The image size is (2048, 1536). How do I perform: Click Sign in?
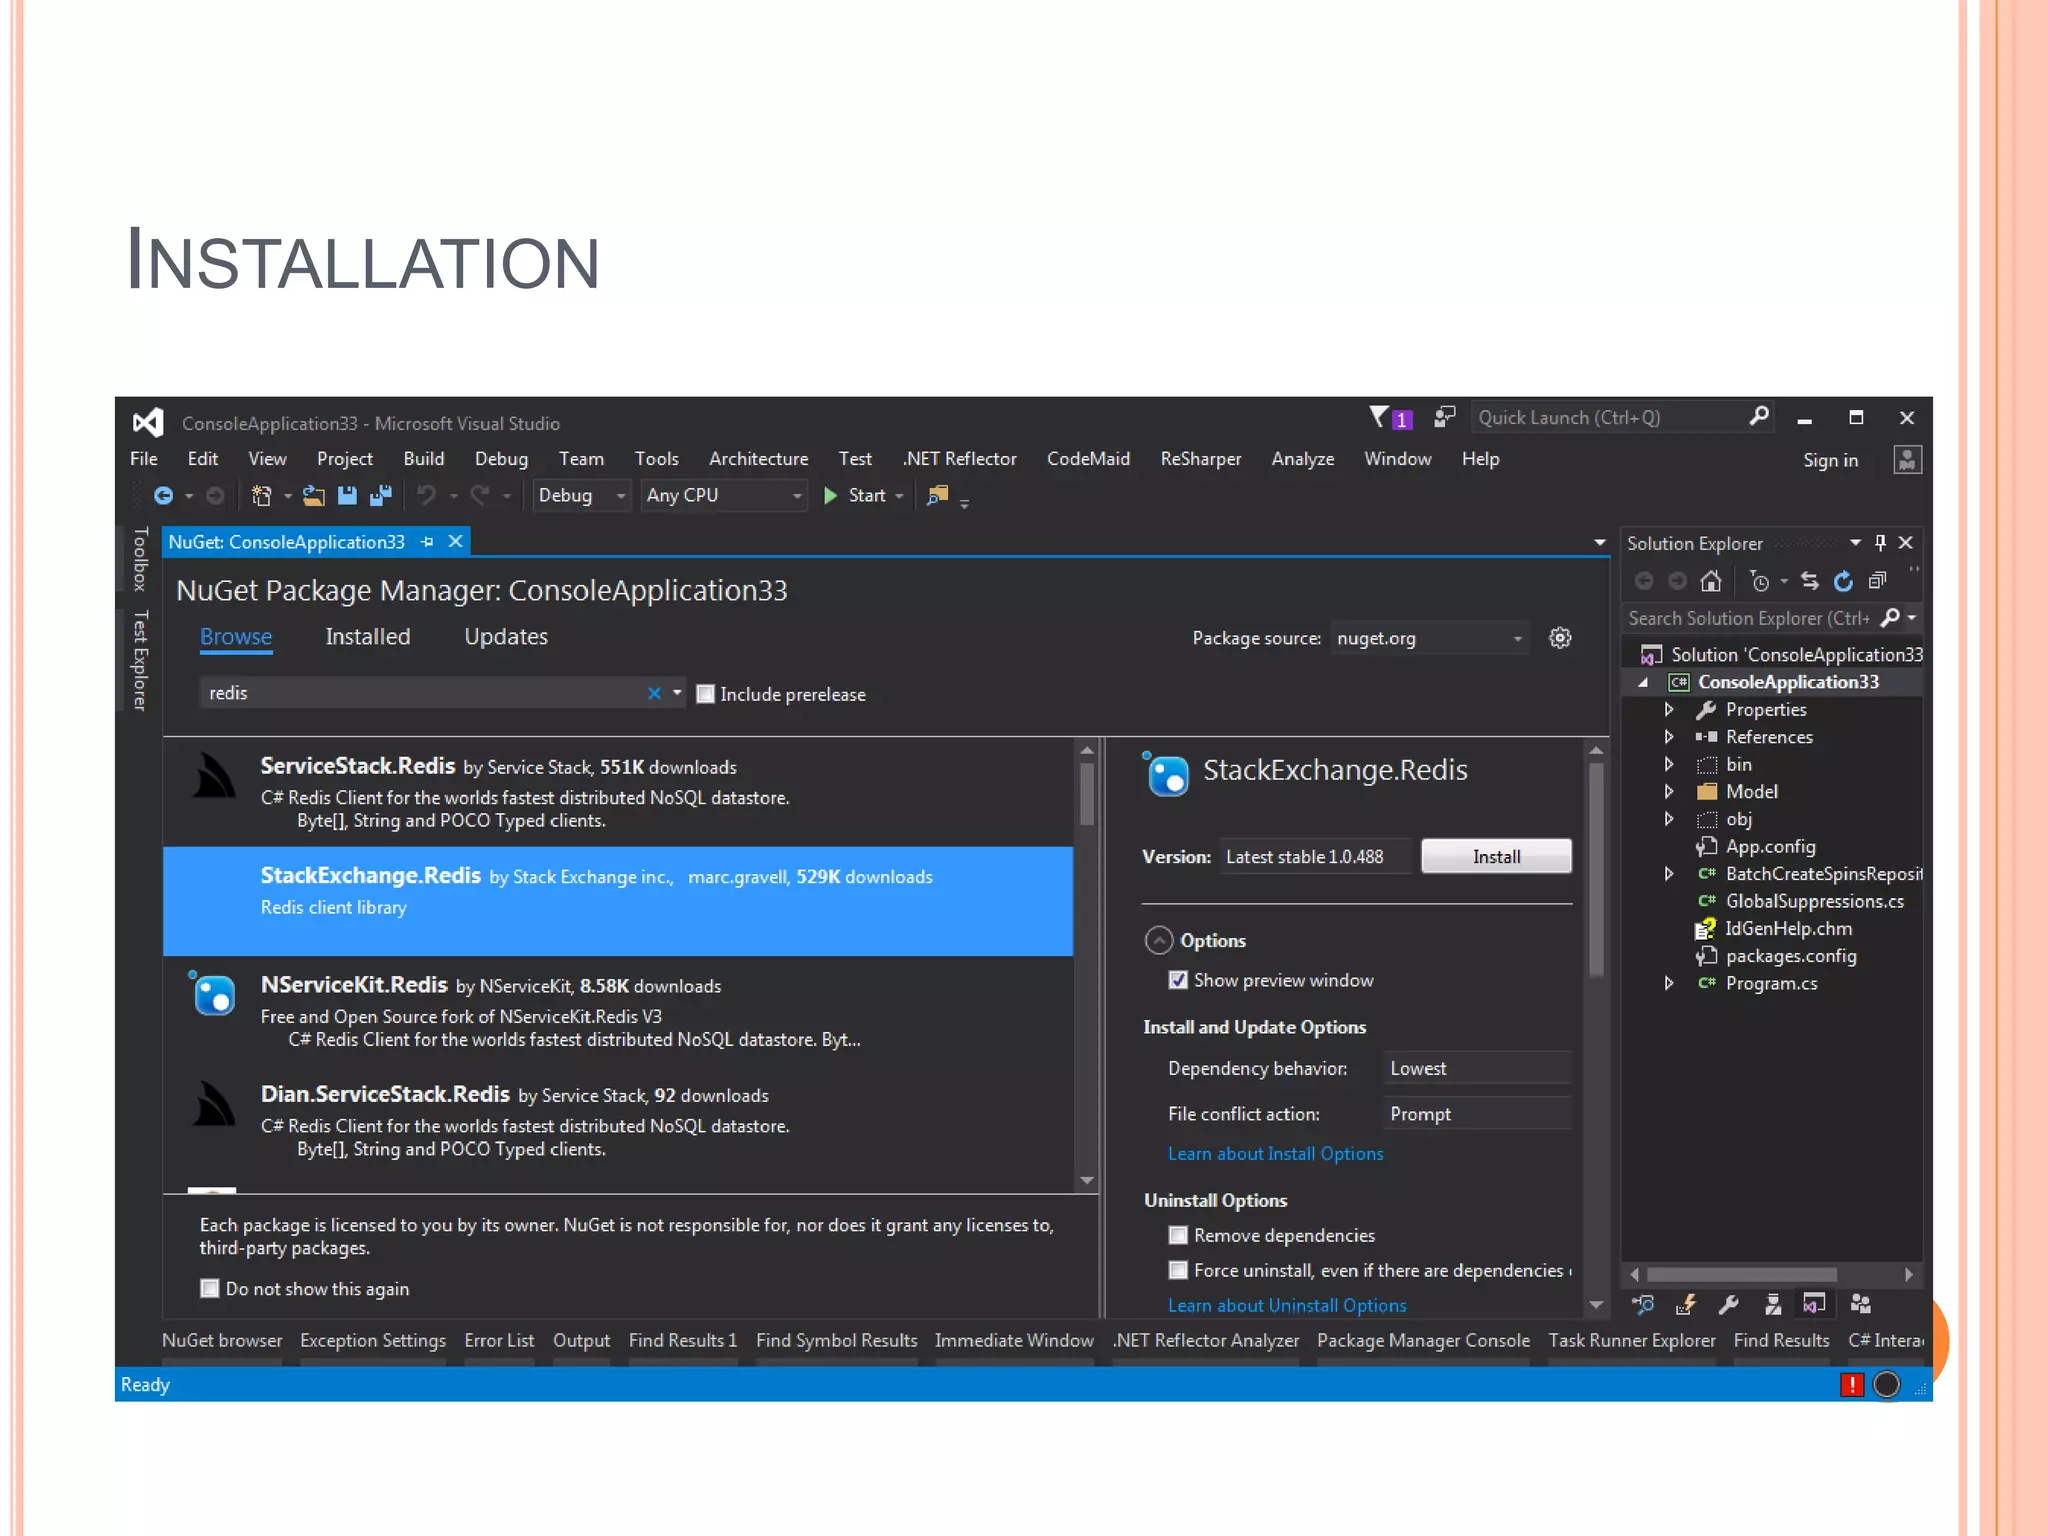tap(1830, 460)
